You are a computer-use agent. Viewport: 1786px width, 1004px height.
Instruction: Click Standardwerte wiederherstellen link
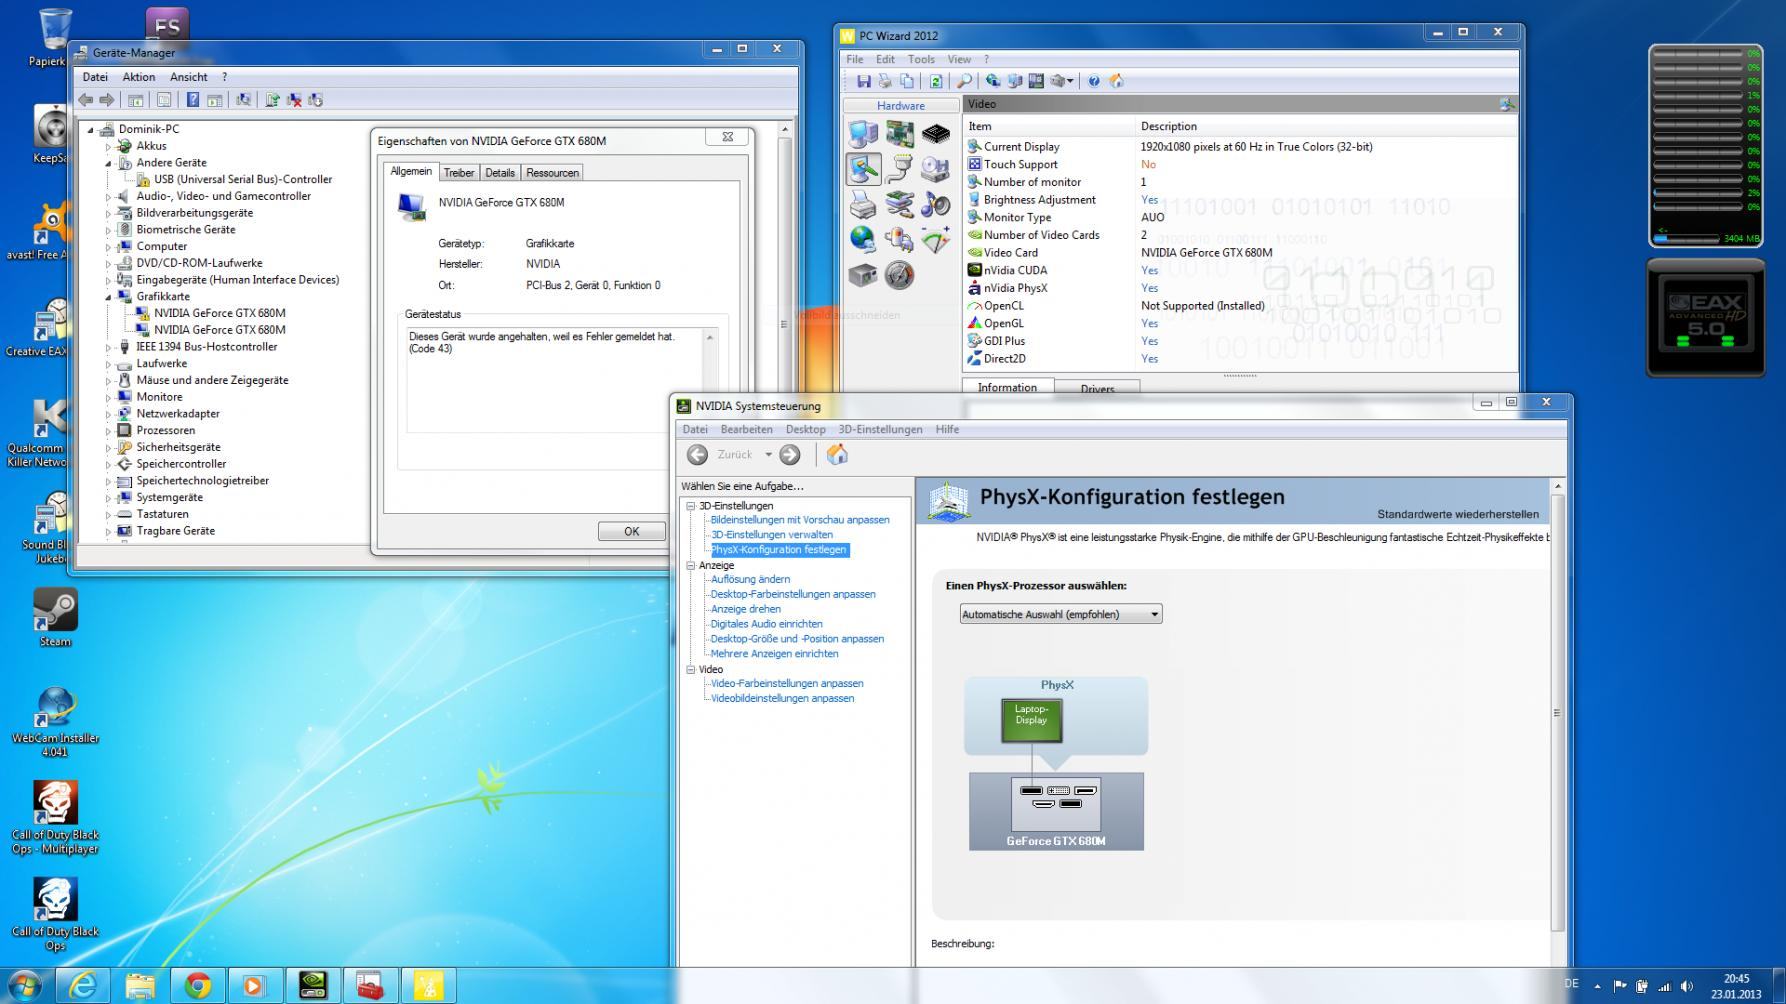pos(1457,515)
